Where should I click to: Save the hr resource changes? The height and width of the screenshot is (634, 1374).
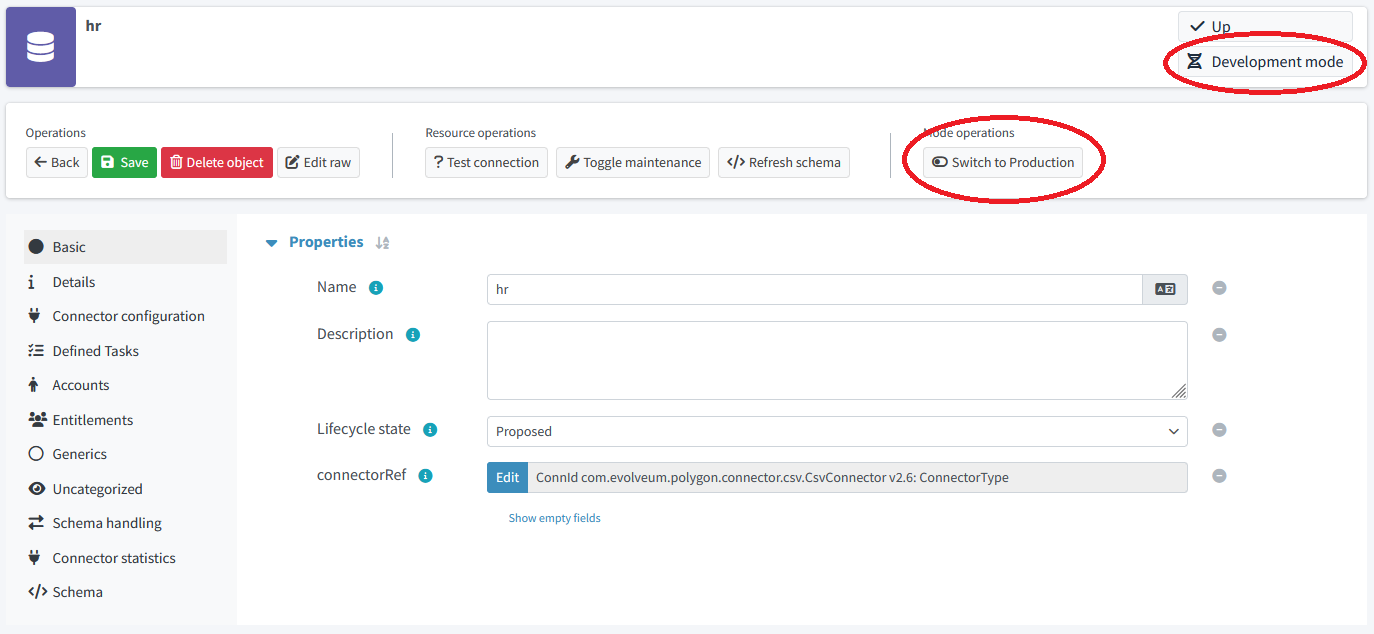(124, 162)
